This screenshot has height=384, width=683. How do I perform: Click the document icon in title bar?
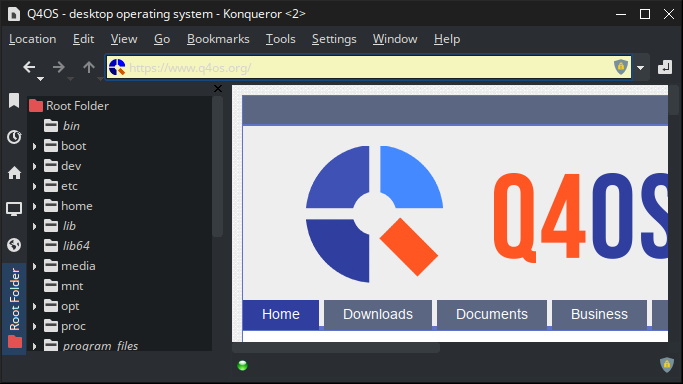click(x=14, y=14)
